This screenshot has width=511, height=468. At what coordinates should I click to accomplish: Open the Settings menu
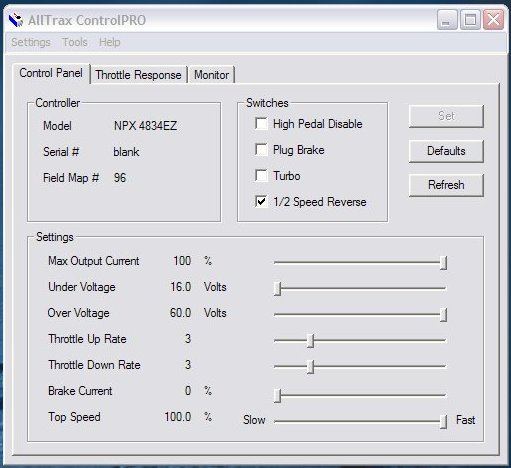[31, 42]
